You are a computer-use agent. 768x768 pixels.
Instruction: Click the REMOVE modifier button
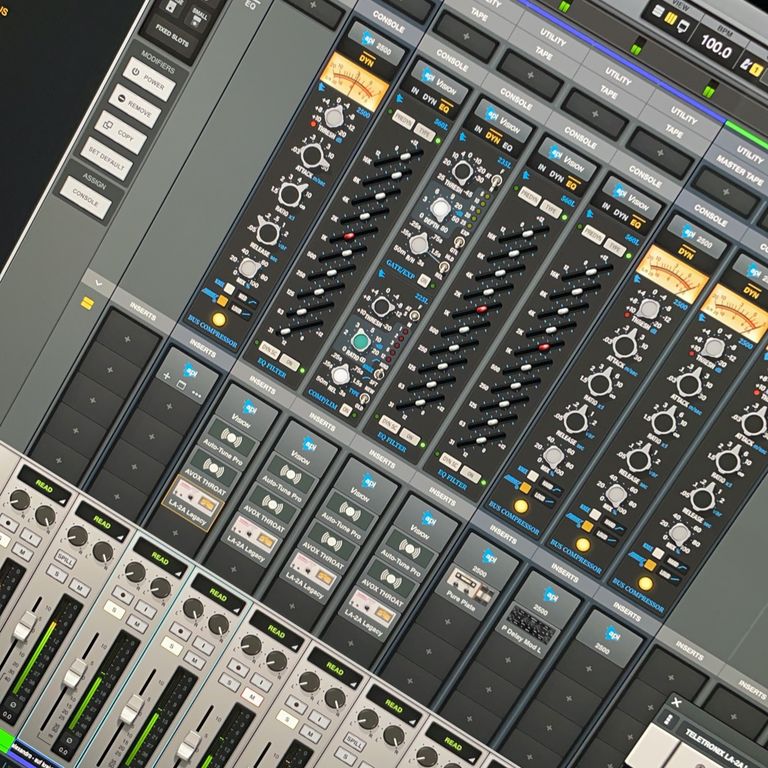135,106
